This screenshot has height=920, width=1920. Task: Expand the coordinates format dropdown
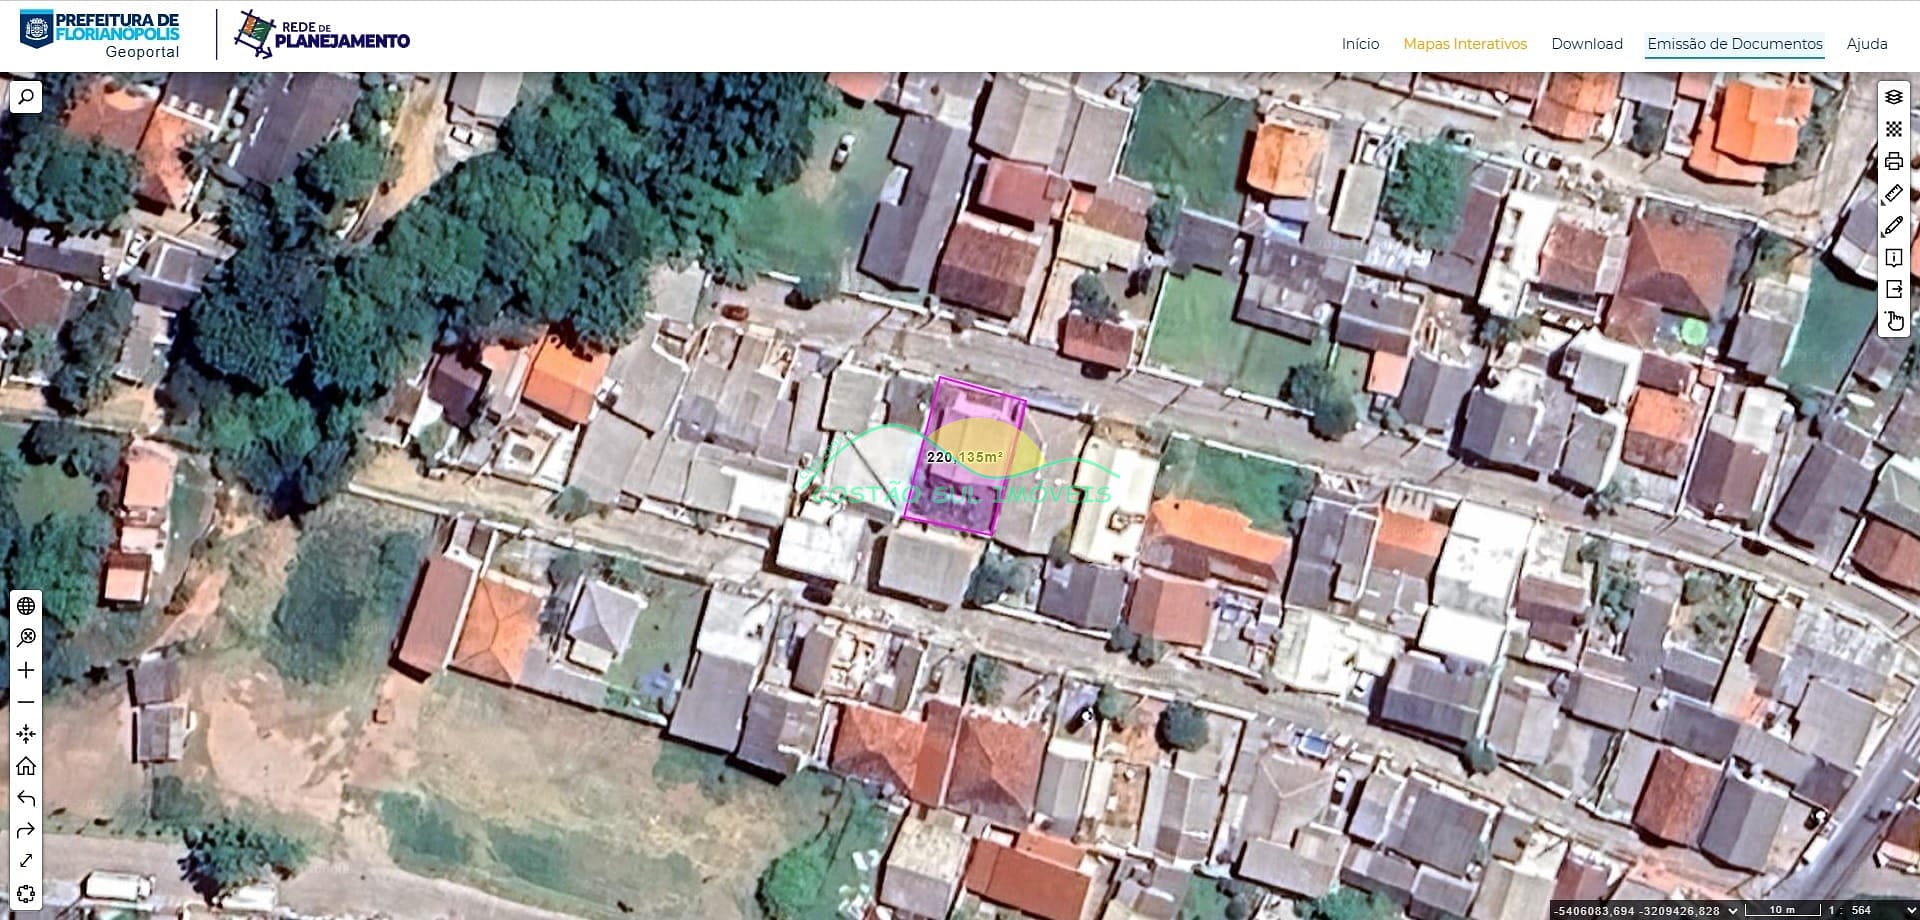(x=1733, y=910)
